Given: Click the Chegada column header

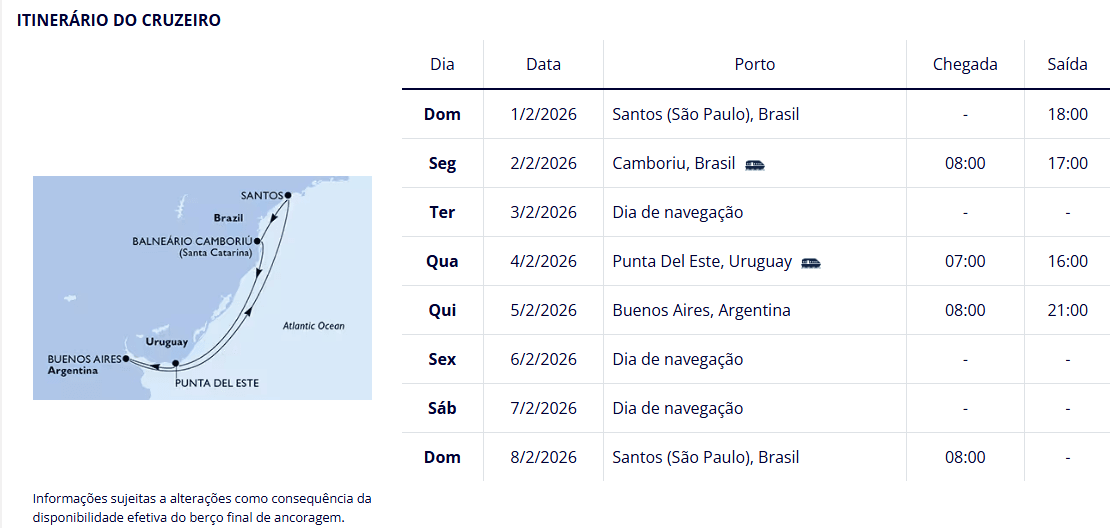Looking at the screenshot, I should pyautogui.click(x=965, y=64).
